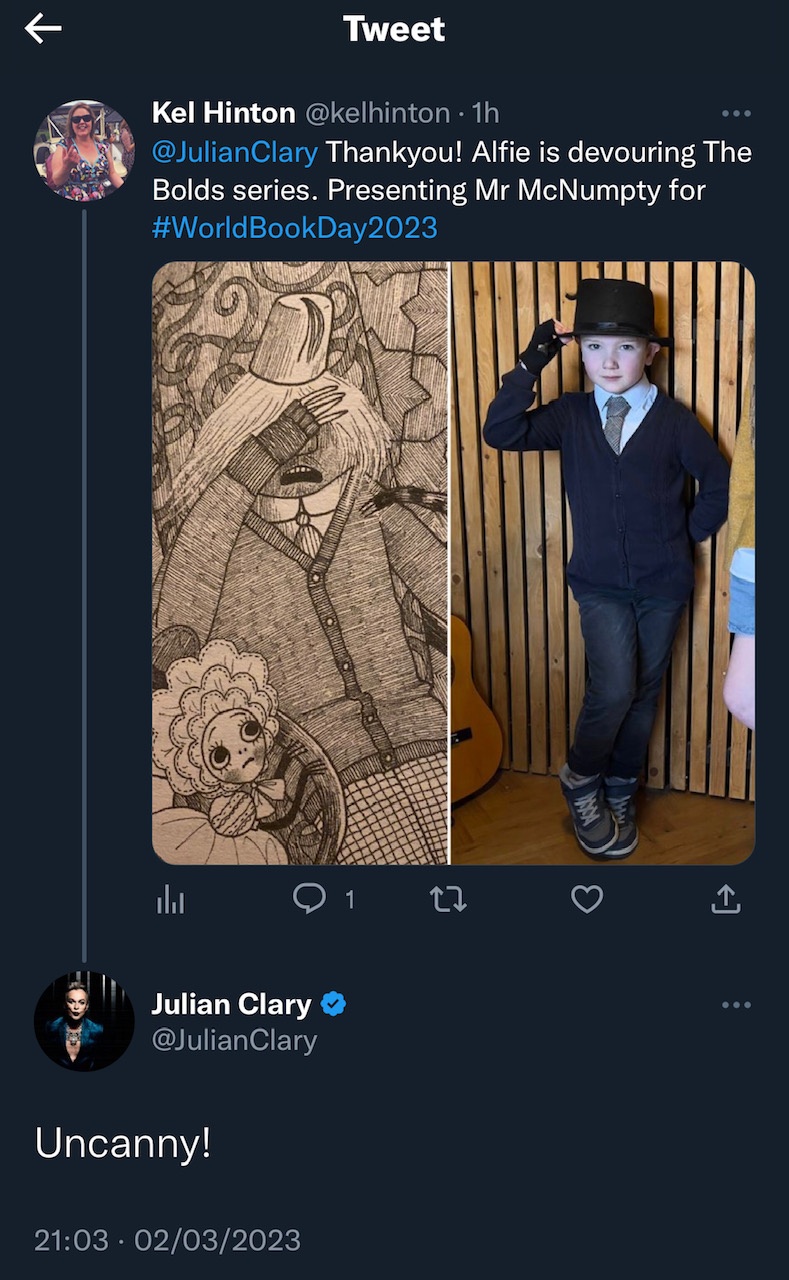Viewport: 789px width, 1280px height.
Task: Open the Julian Clary display name
Action: [231, 1004]
